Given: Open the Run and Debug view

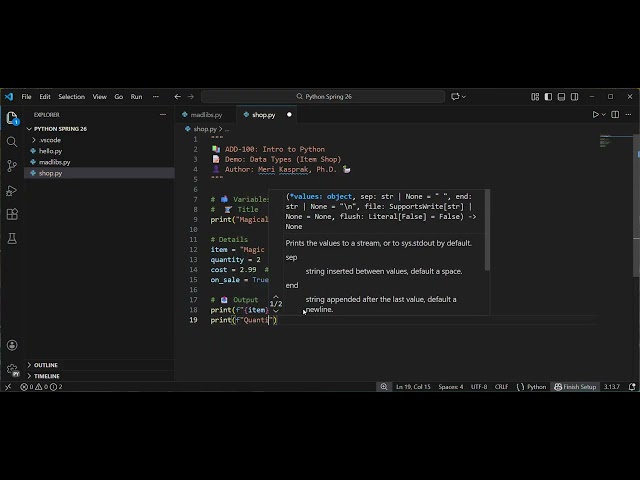Looking at the screenshot, I should (x=12, y=189).
